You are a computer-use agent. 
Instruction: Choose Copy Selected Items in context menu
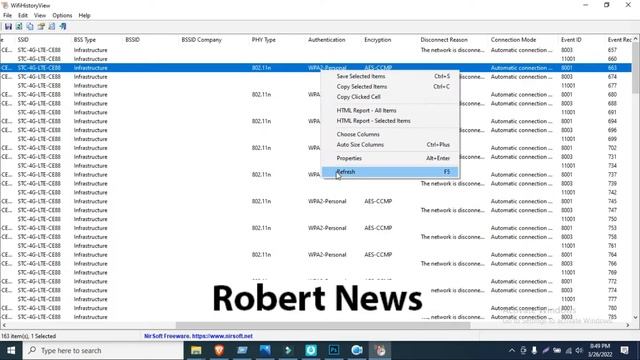pyautogui.click(x=390, y=87)
